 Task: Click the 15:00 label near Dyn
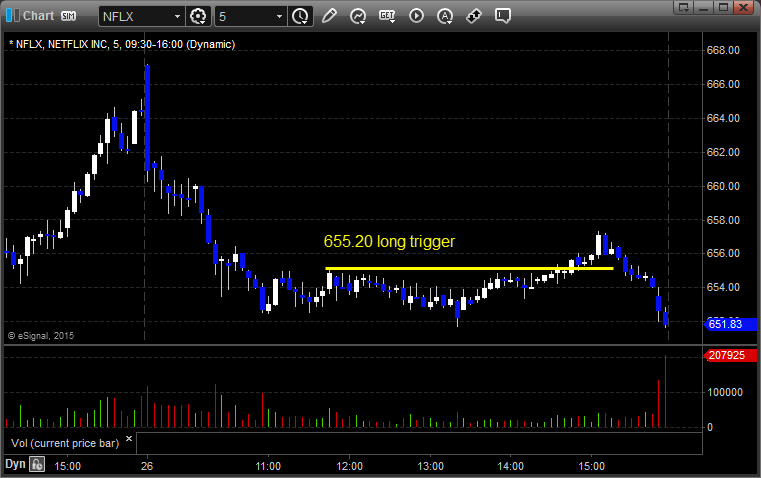point(67,466)
